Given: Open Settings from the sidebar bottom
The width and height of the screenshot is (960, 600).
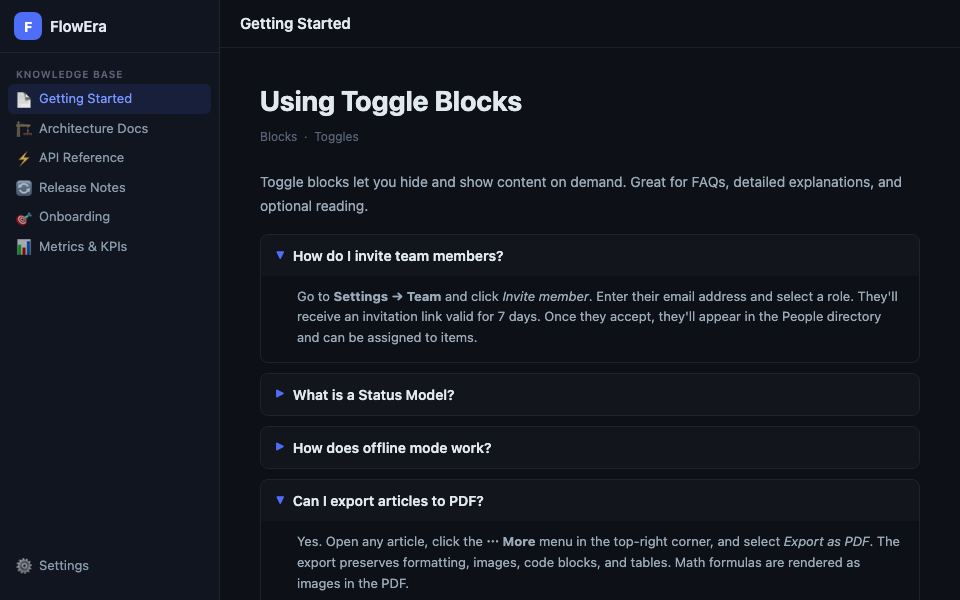Looking at the screenshot, I should pyautogui.click(x=64, y=566).
